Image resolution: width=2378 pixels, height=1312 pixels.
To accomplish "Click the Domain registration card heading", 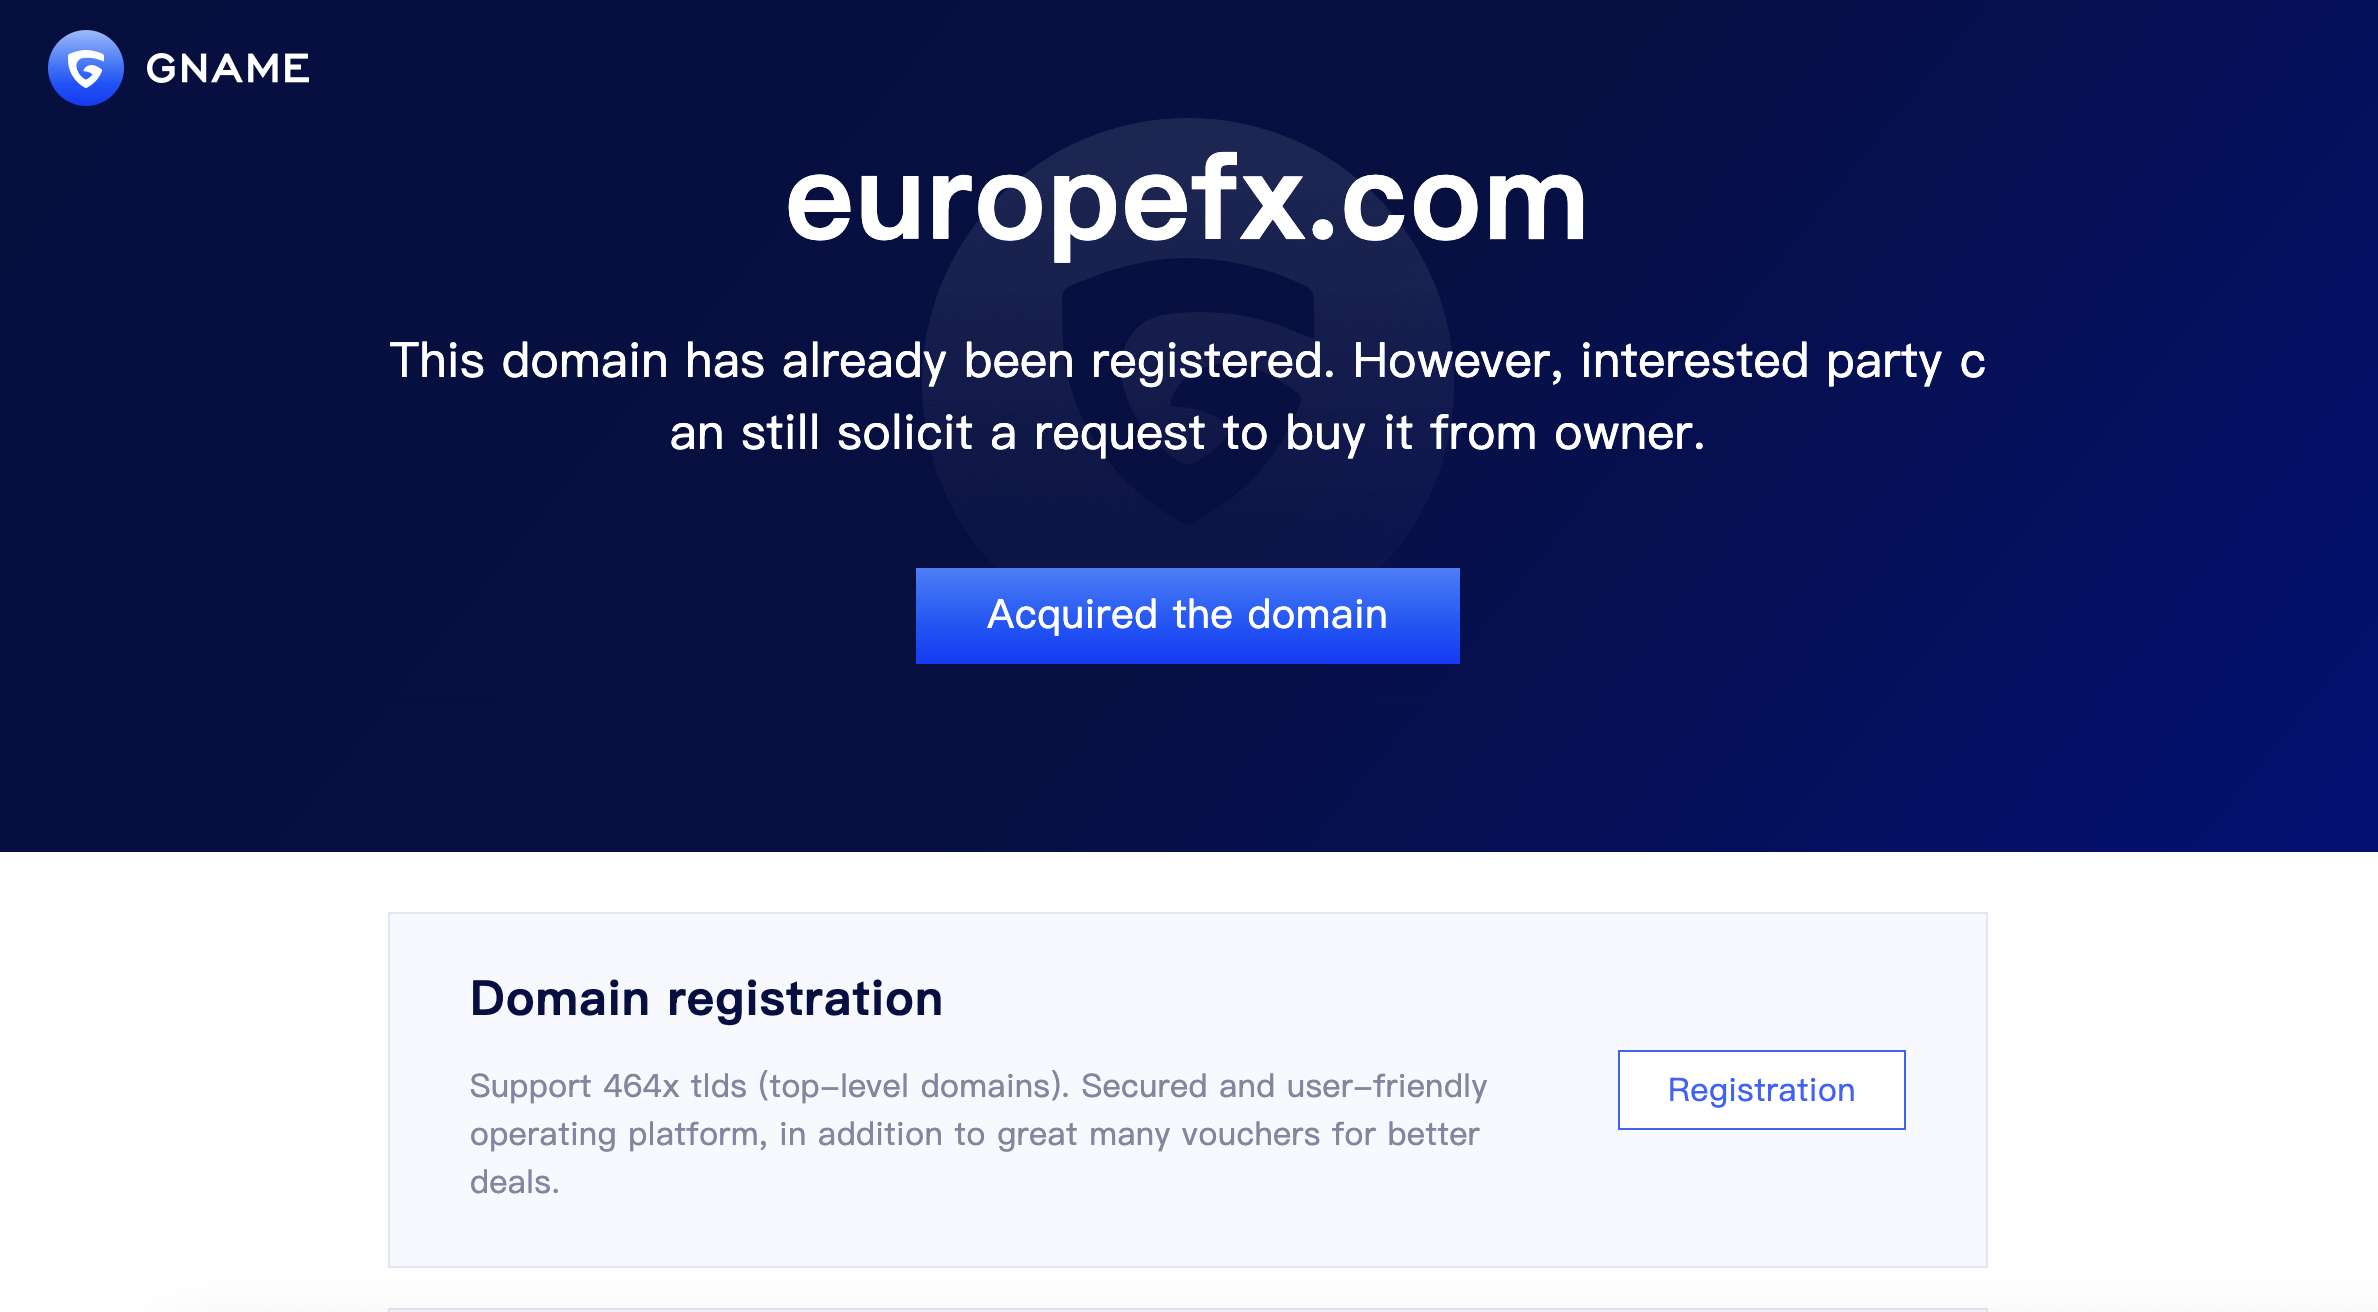I will (706, 998).
